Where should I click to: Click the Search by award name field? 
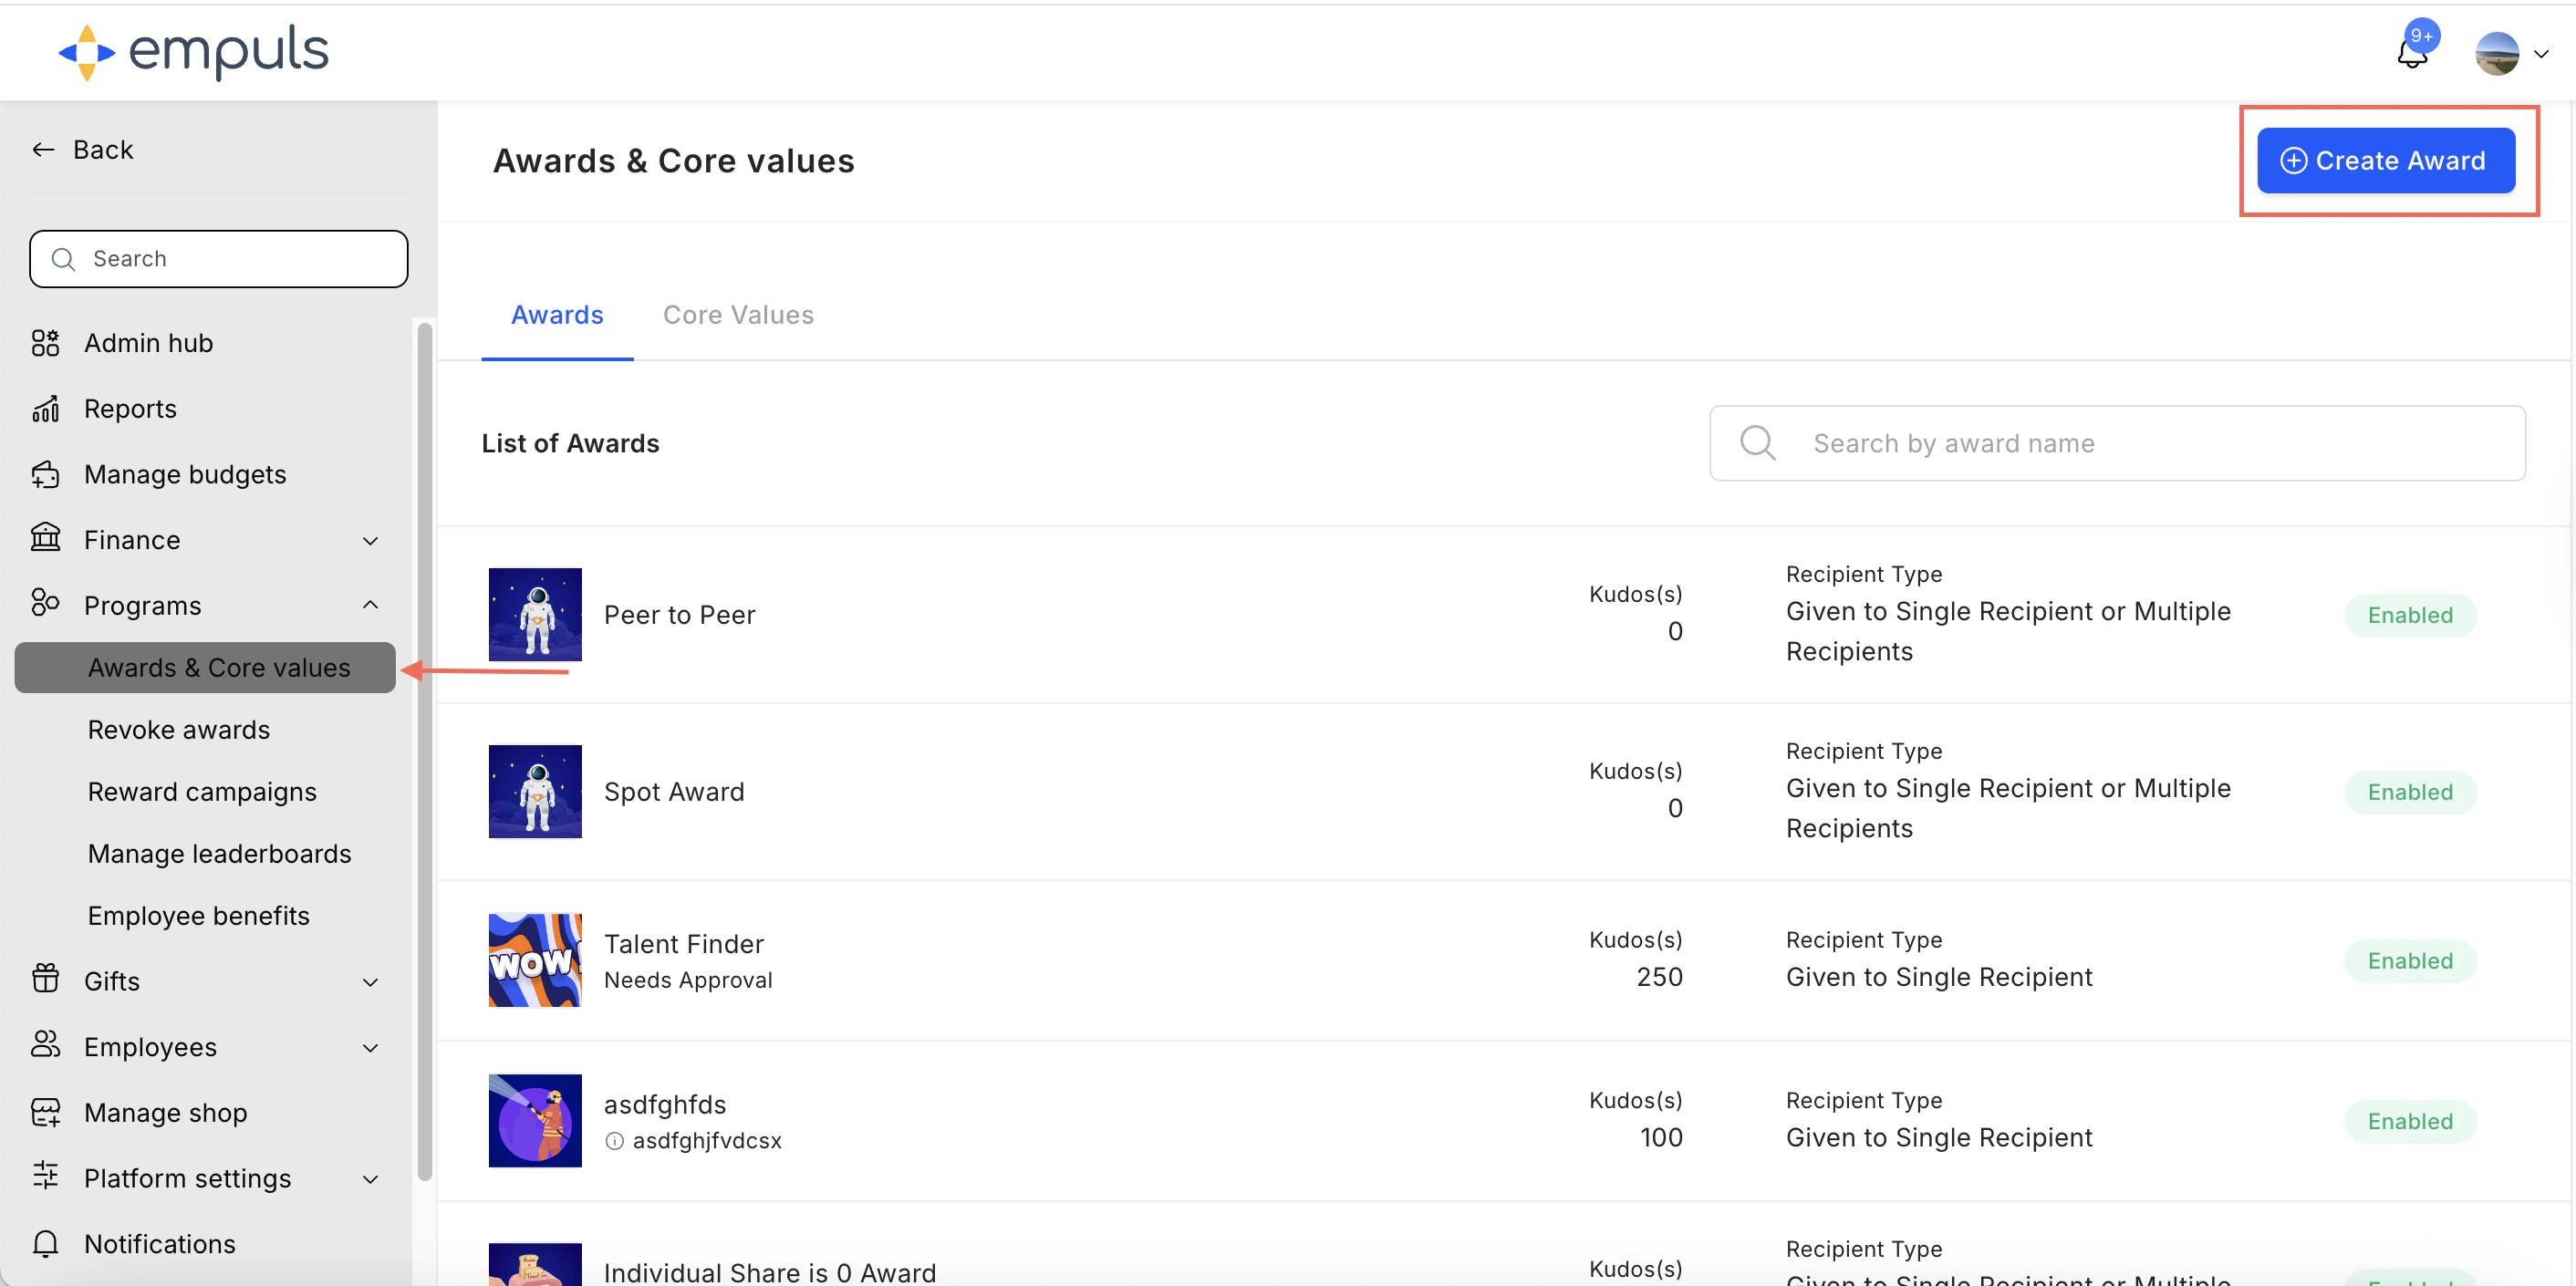pyautogui.click(x=2117, y=443)
